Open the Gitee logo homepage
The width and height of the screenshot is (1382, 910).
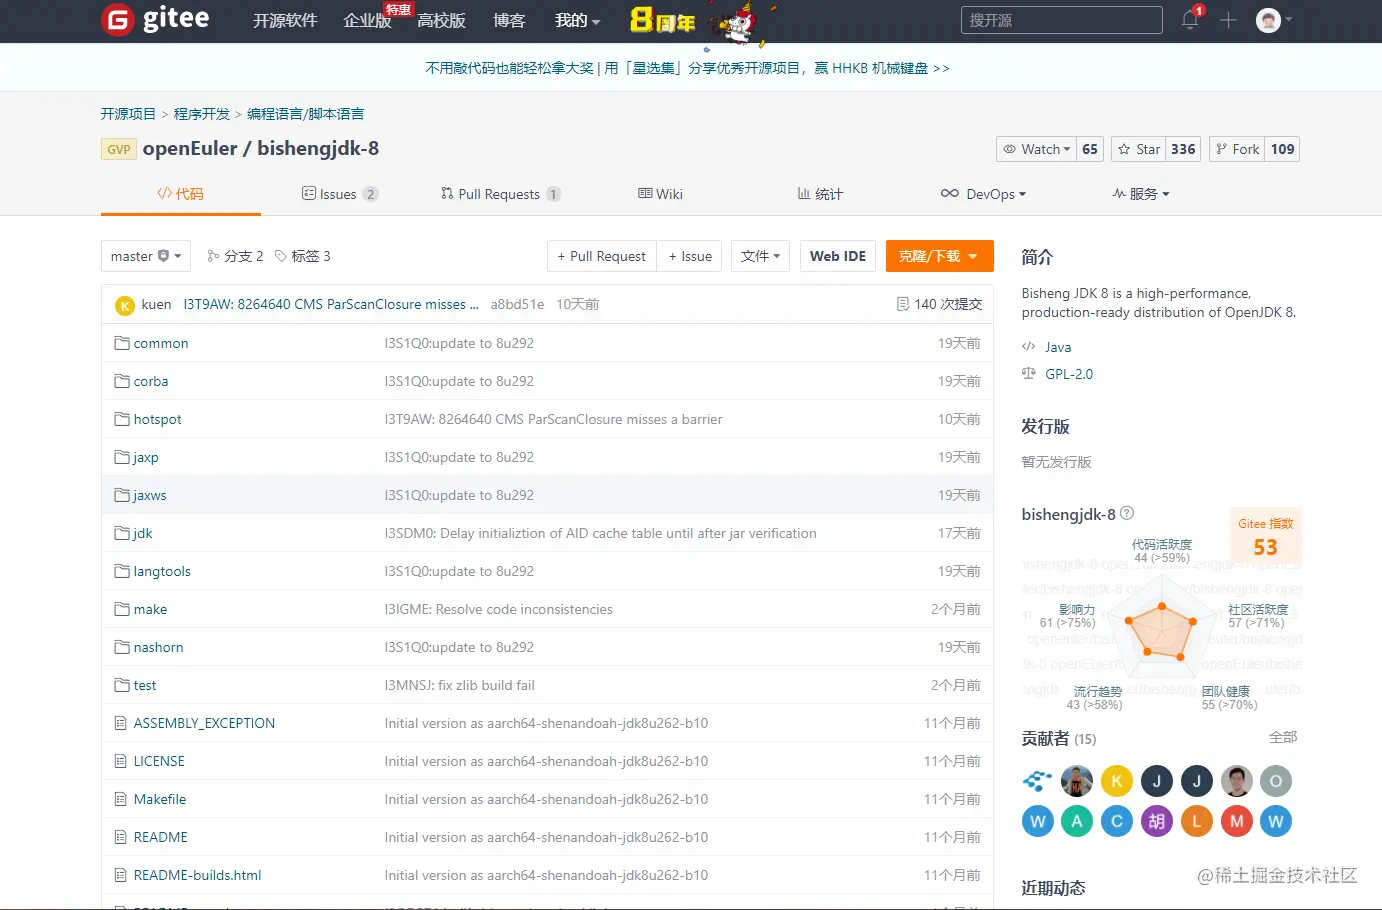click(x=156, y=19)
